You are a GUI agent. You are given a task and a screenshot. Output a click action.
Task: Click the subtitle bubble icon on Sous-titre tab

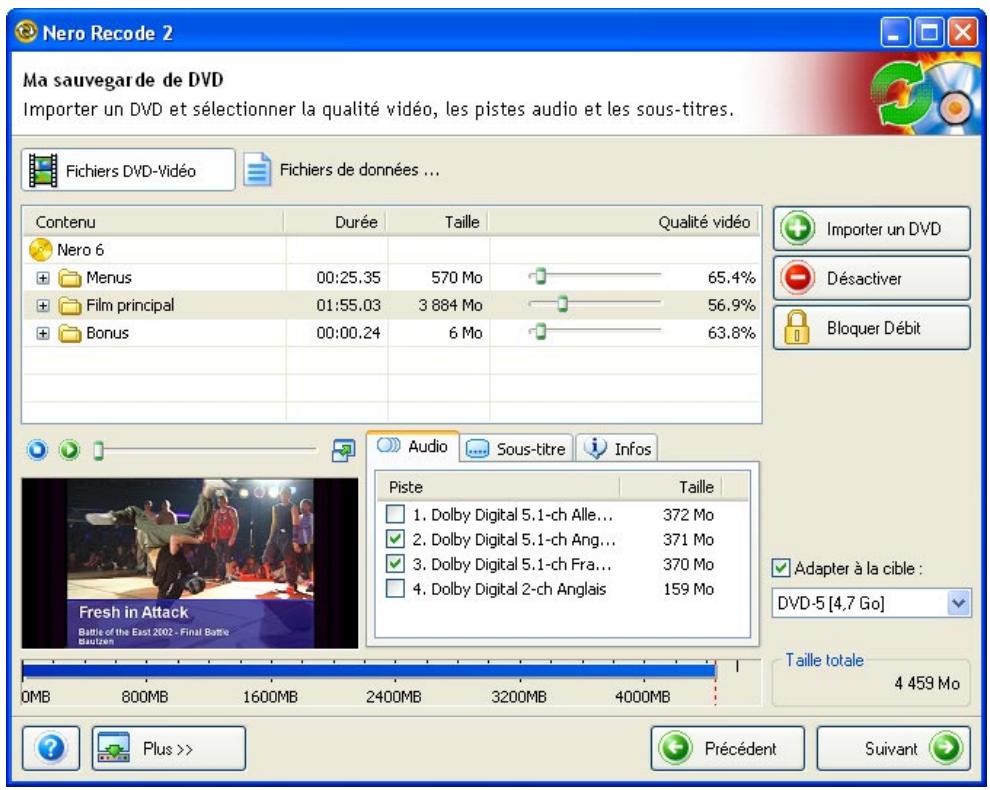(x=477, y=449)
